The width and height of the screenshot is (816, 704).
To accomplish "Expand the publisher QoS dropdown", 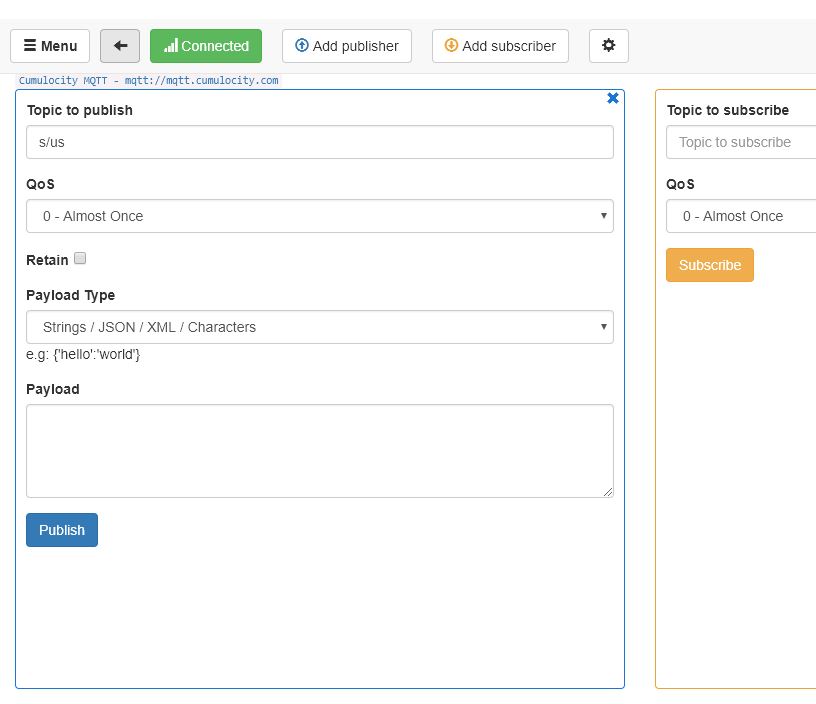I will [320, 216].
